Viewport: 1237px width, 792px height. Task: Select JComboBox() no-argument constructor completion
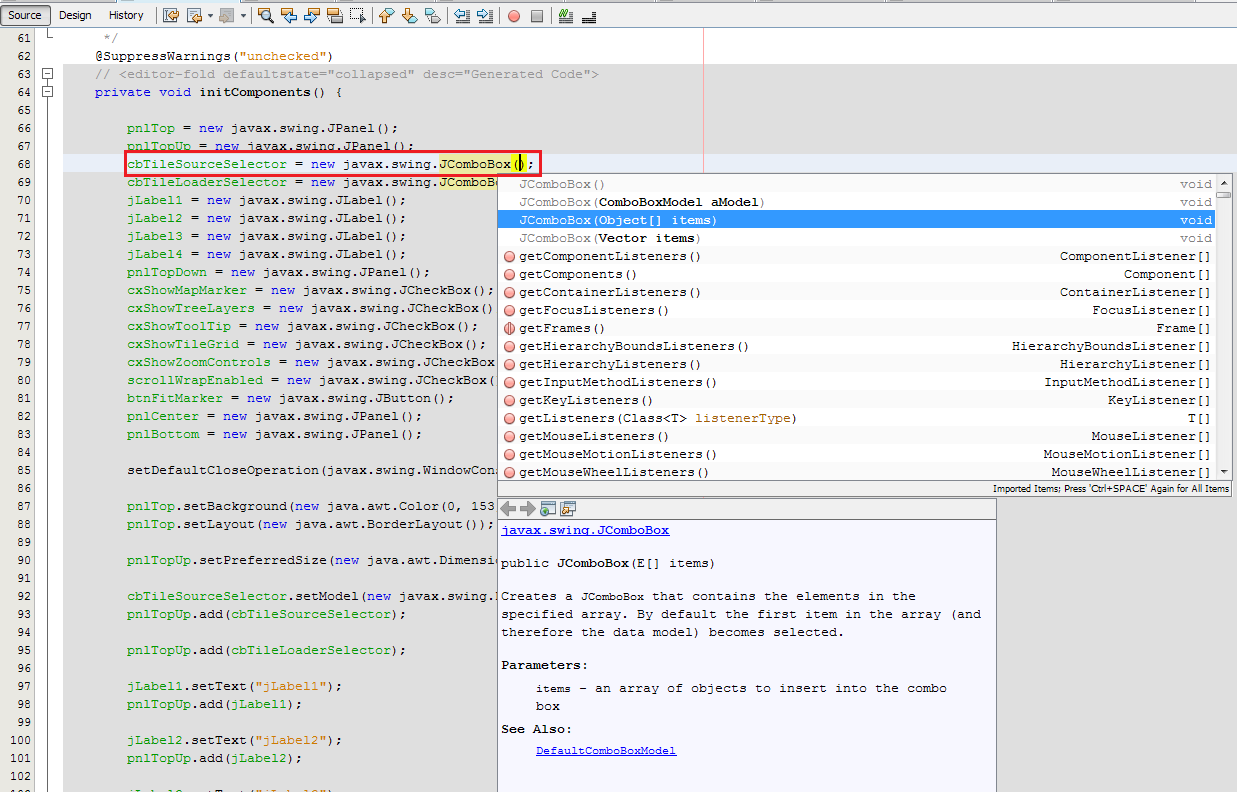click(857, 184)
